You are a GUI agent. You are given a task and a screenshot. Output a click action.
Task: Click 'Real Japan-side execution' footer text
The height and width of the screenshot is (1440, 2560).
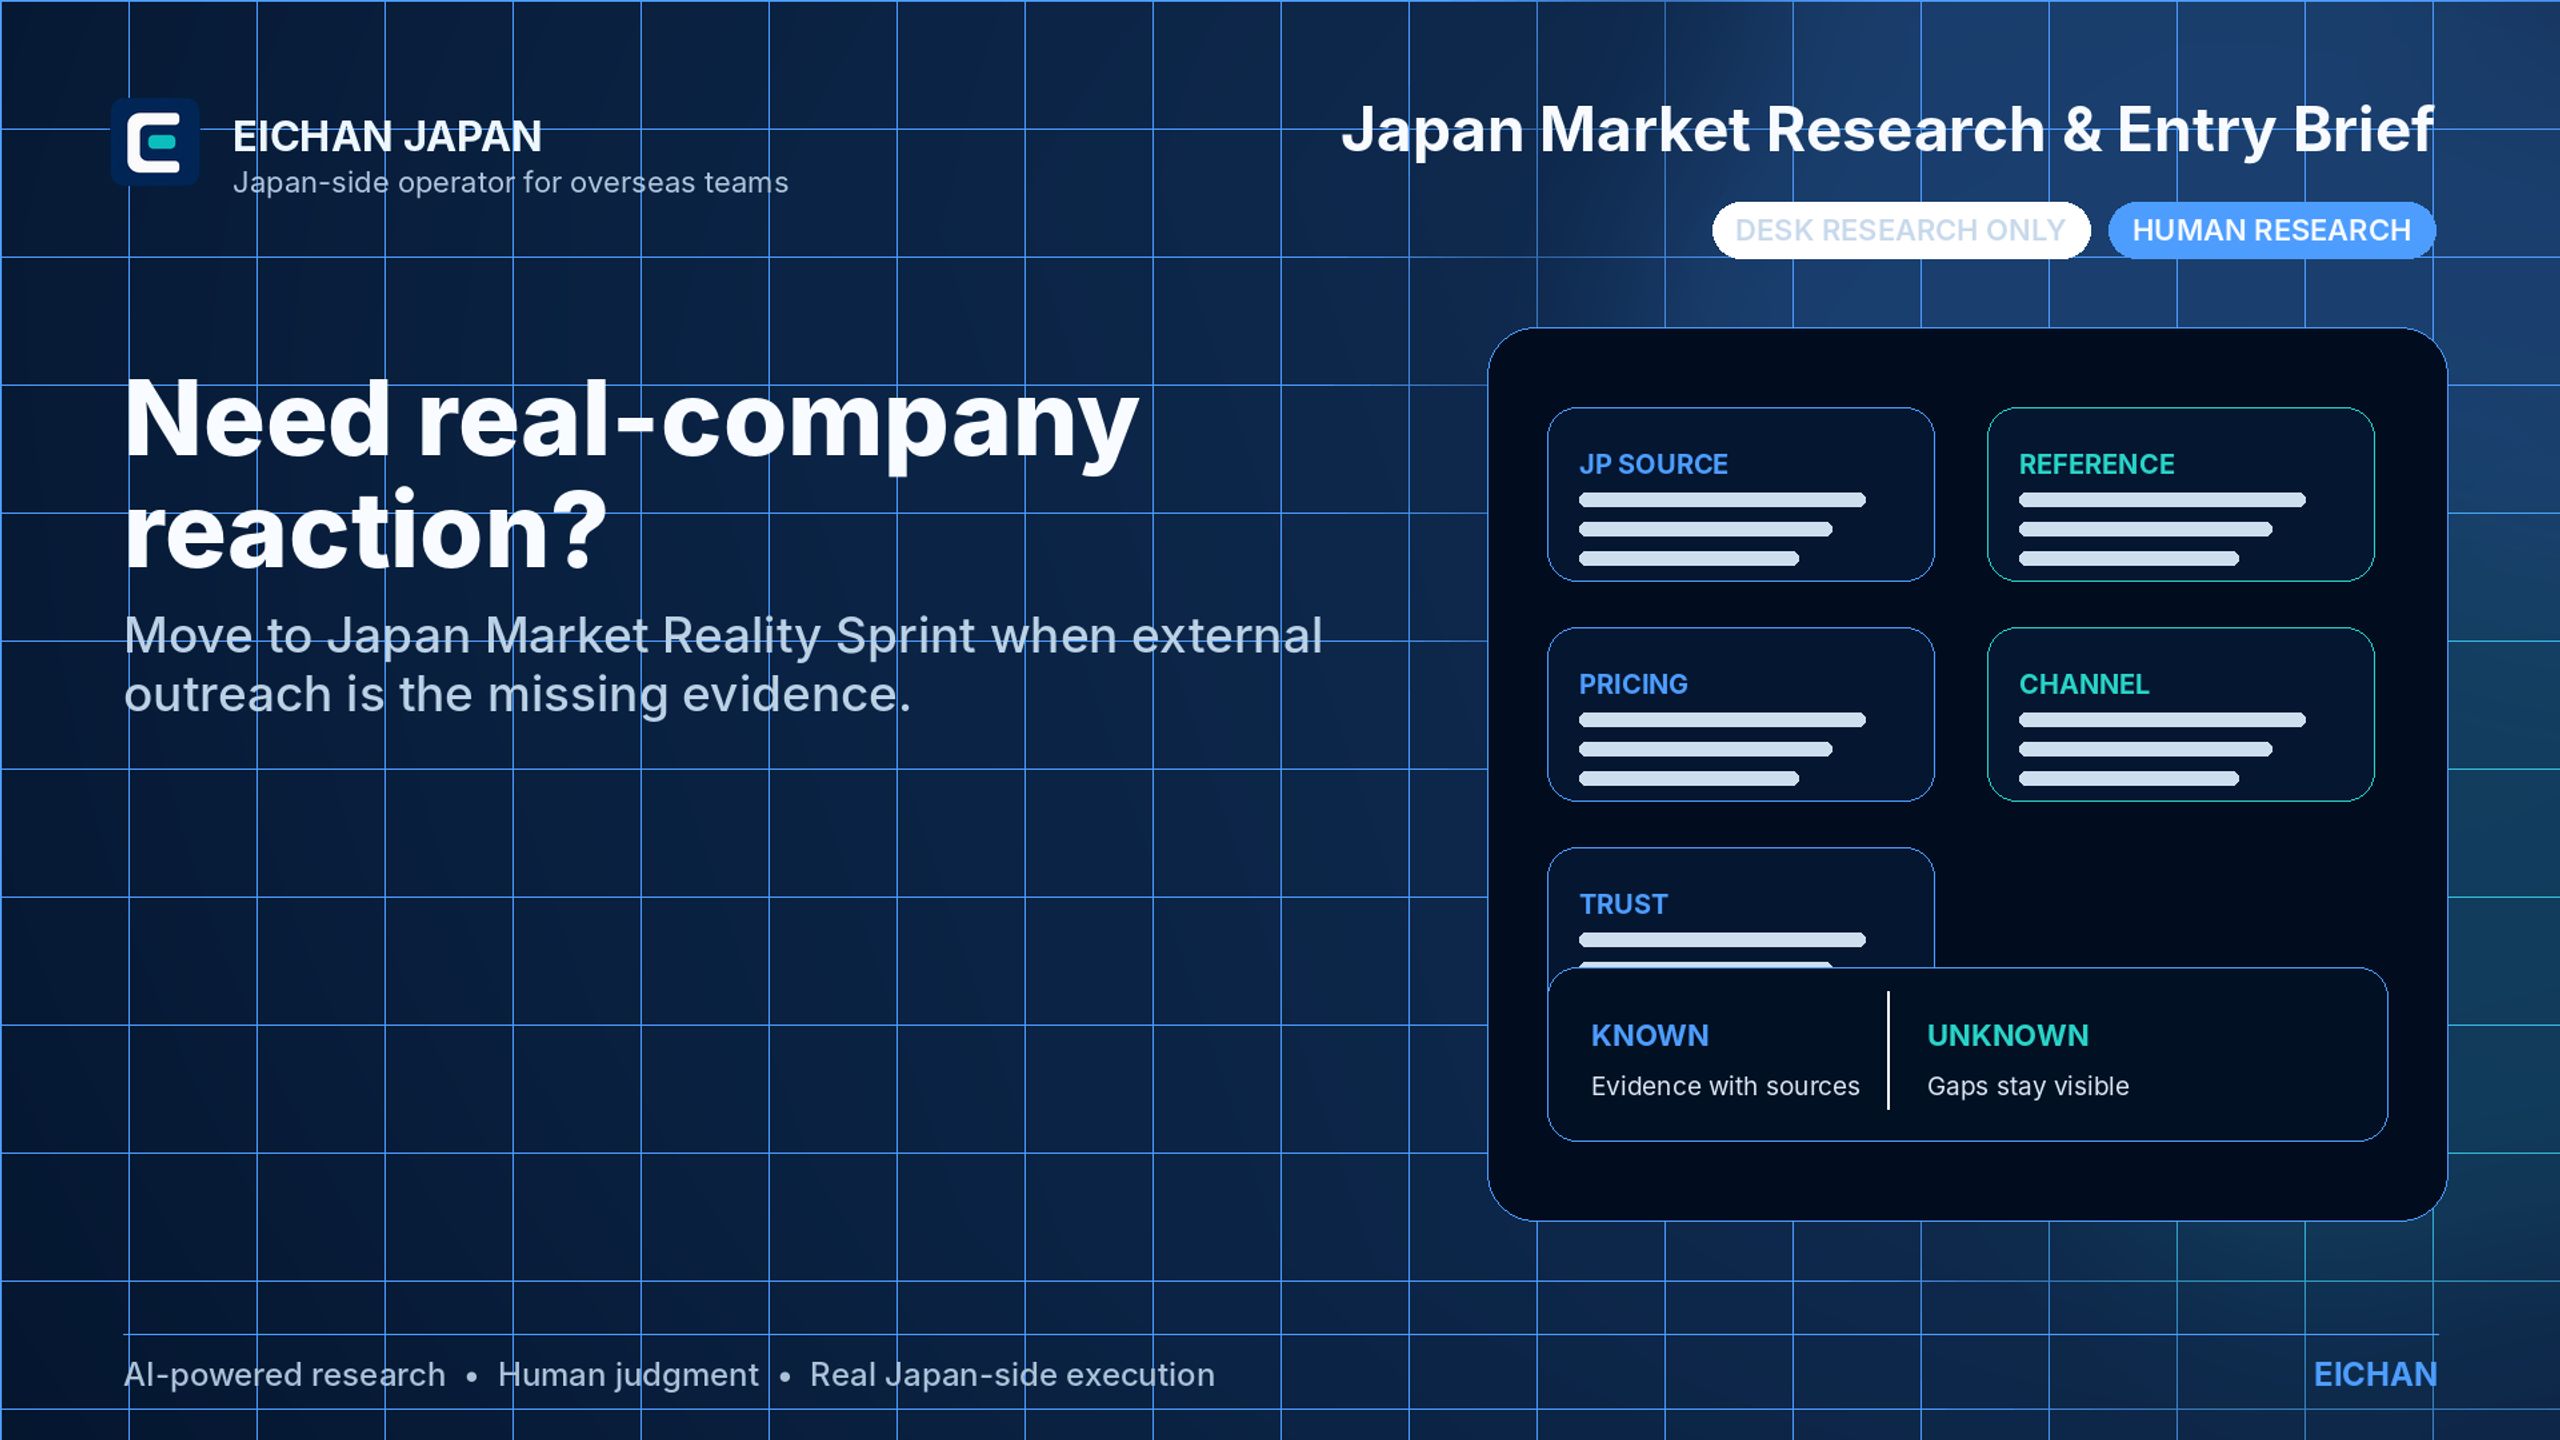1012,1375
